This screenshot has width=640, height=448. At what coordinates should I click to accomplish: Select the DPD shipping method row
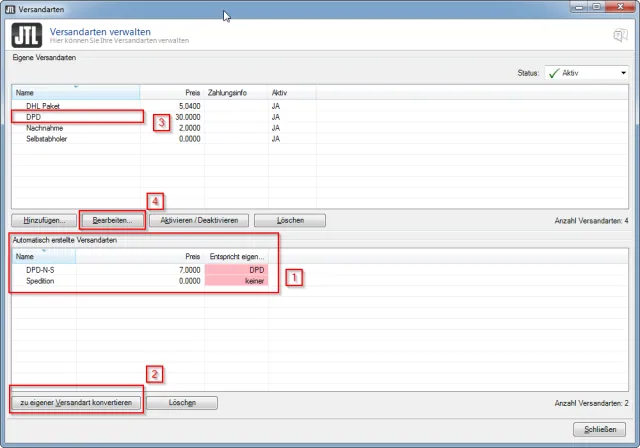coord(320,117)
